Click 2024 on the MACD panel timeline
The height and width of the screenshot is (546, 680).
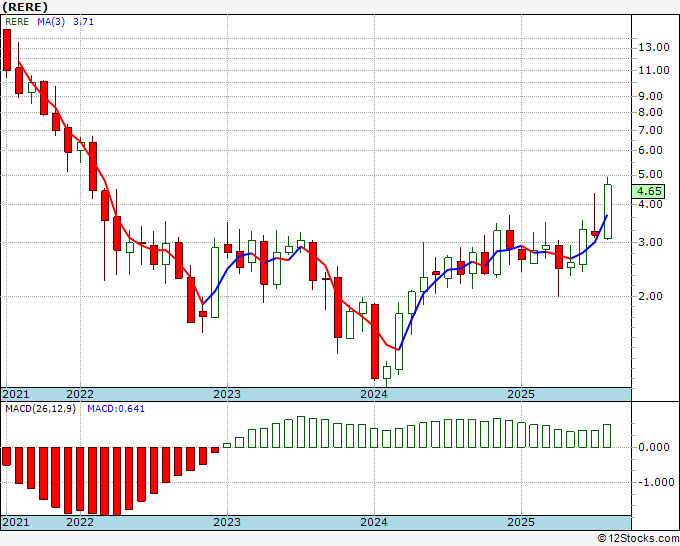click(x=374, y=522)
